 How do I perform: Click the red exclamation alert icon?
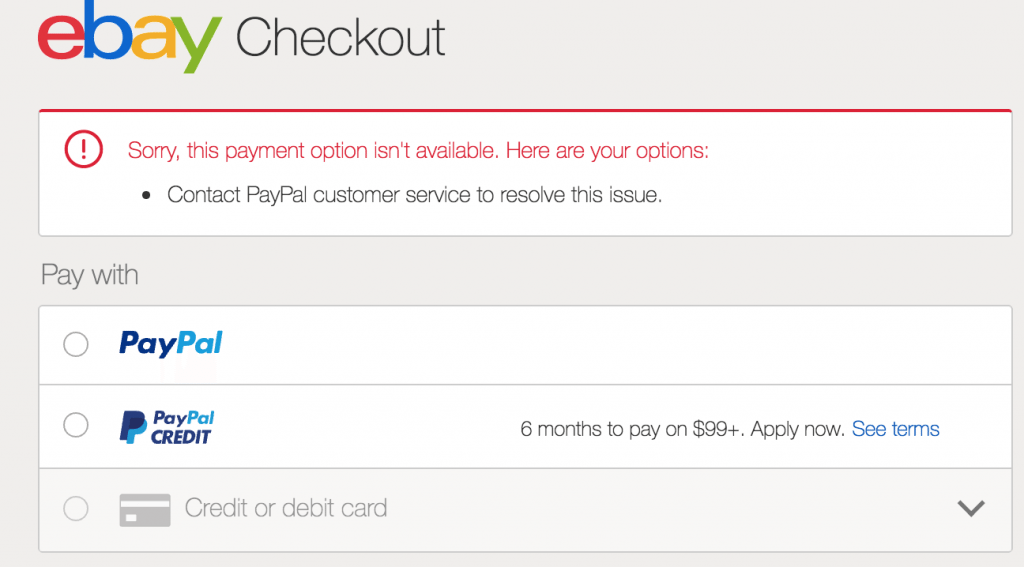tap(83, 150)
